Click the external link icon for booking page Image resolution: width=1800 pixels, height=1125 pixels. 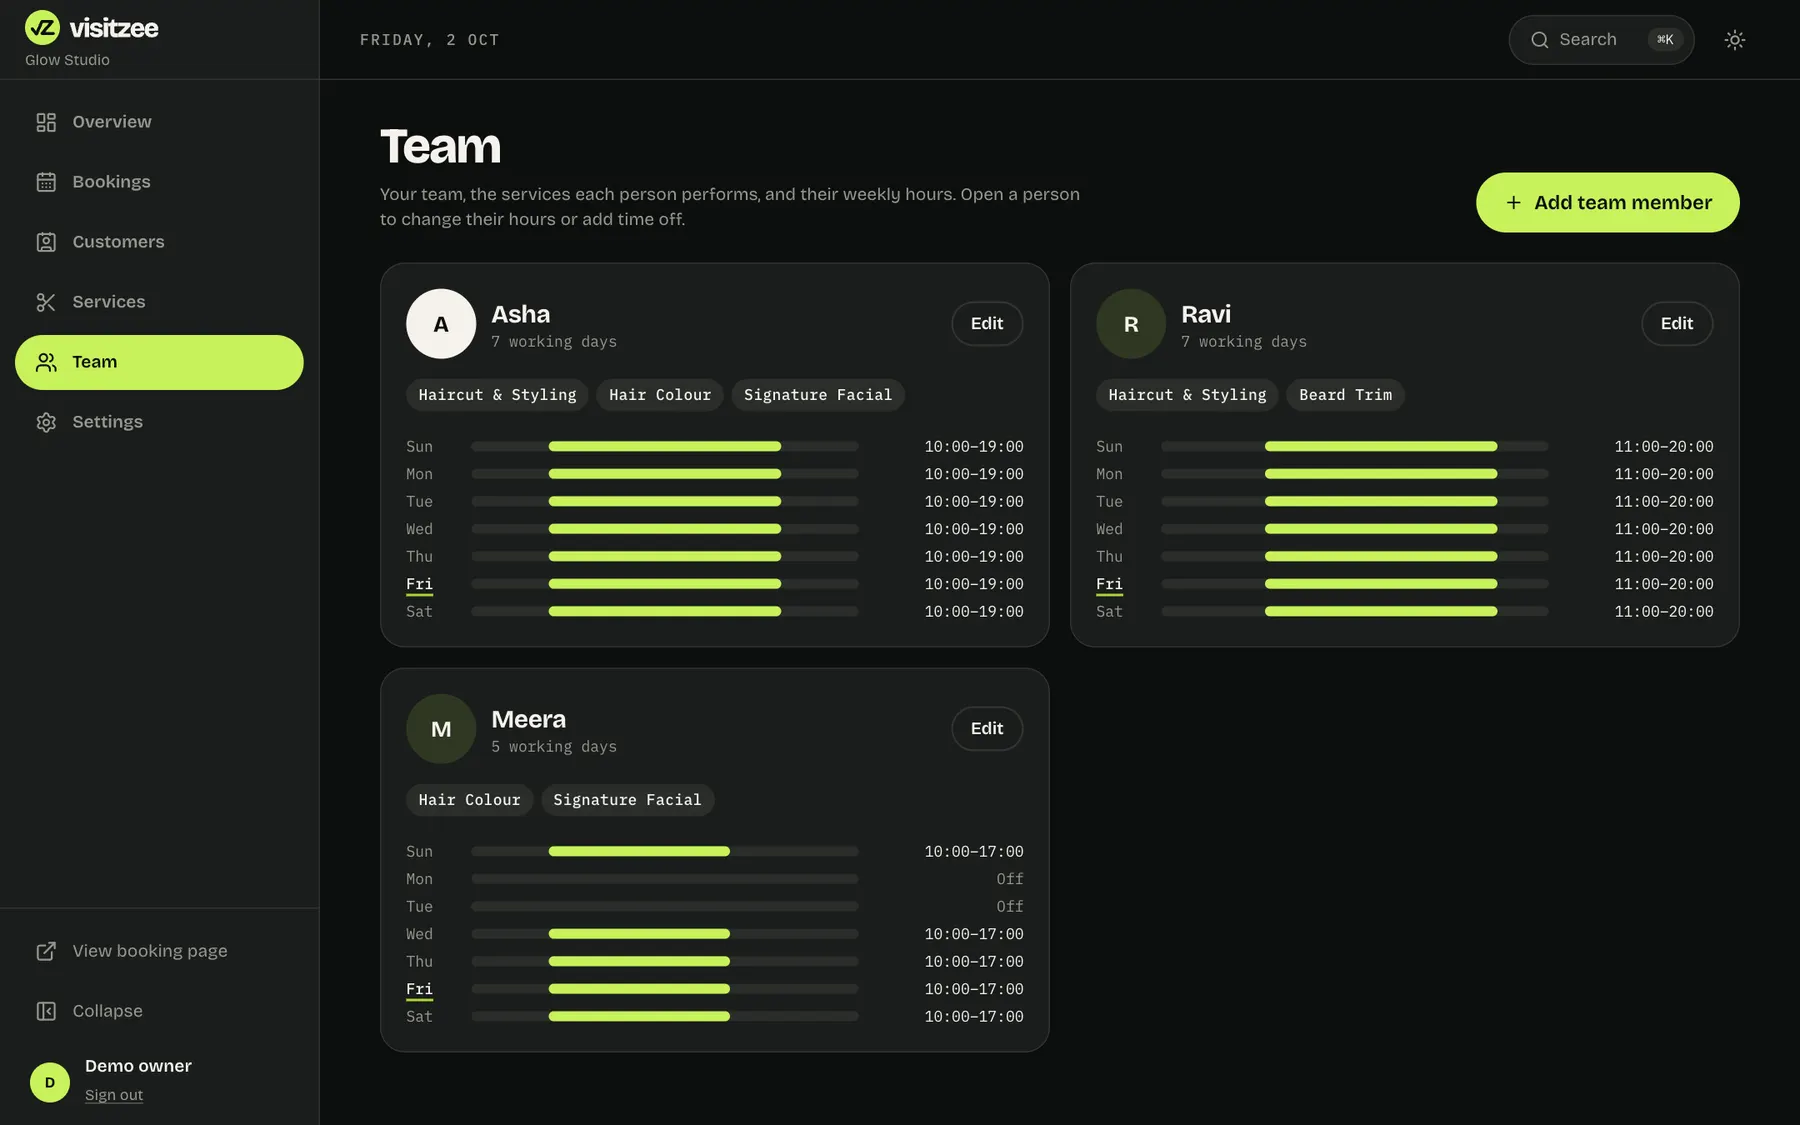tap(46, 951)
